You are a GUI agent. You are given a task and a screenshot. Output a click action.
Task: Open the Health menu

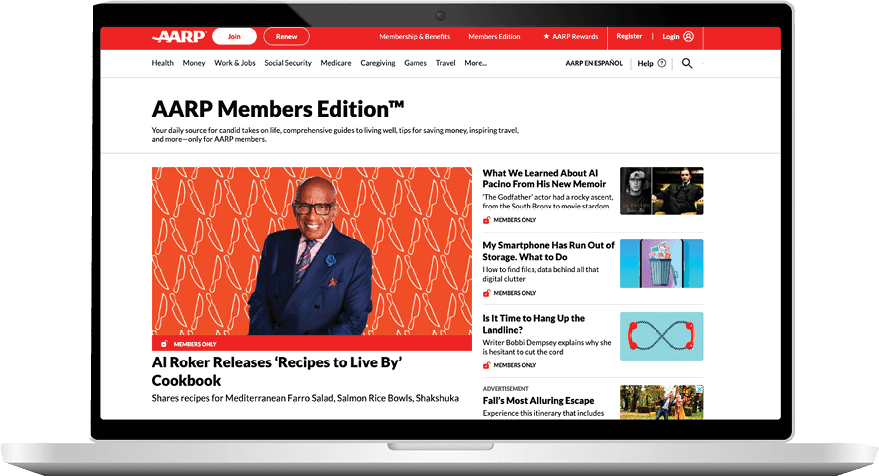(163, 63)
